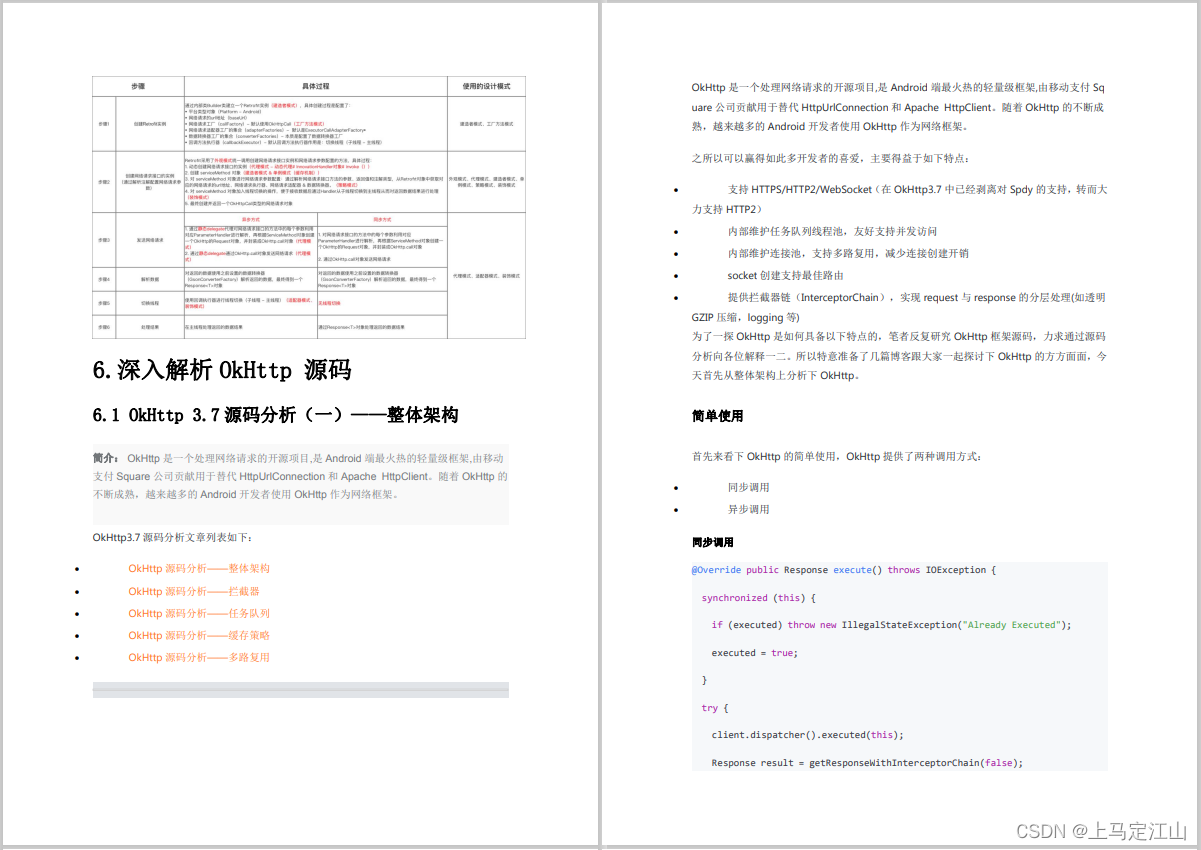This screenshot has width=1201, height=850.
Task: Click the '异步调用' bullet list item
Action: point(748,509)
